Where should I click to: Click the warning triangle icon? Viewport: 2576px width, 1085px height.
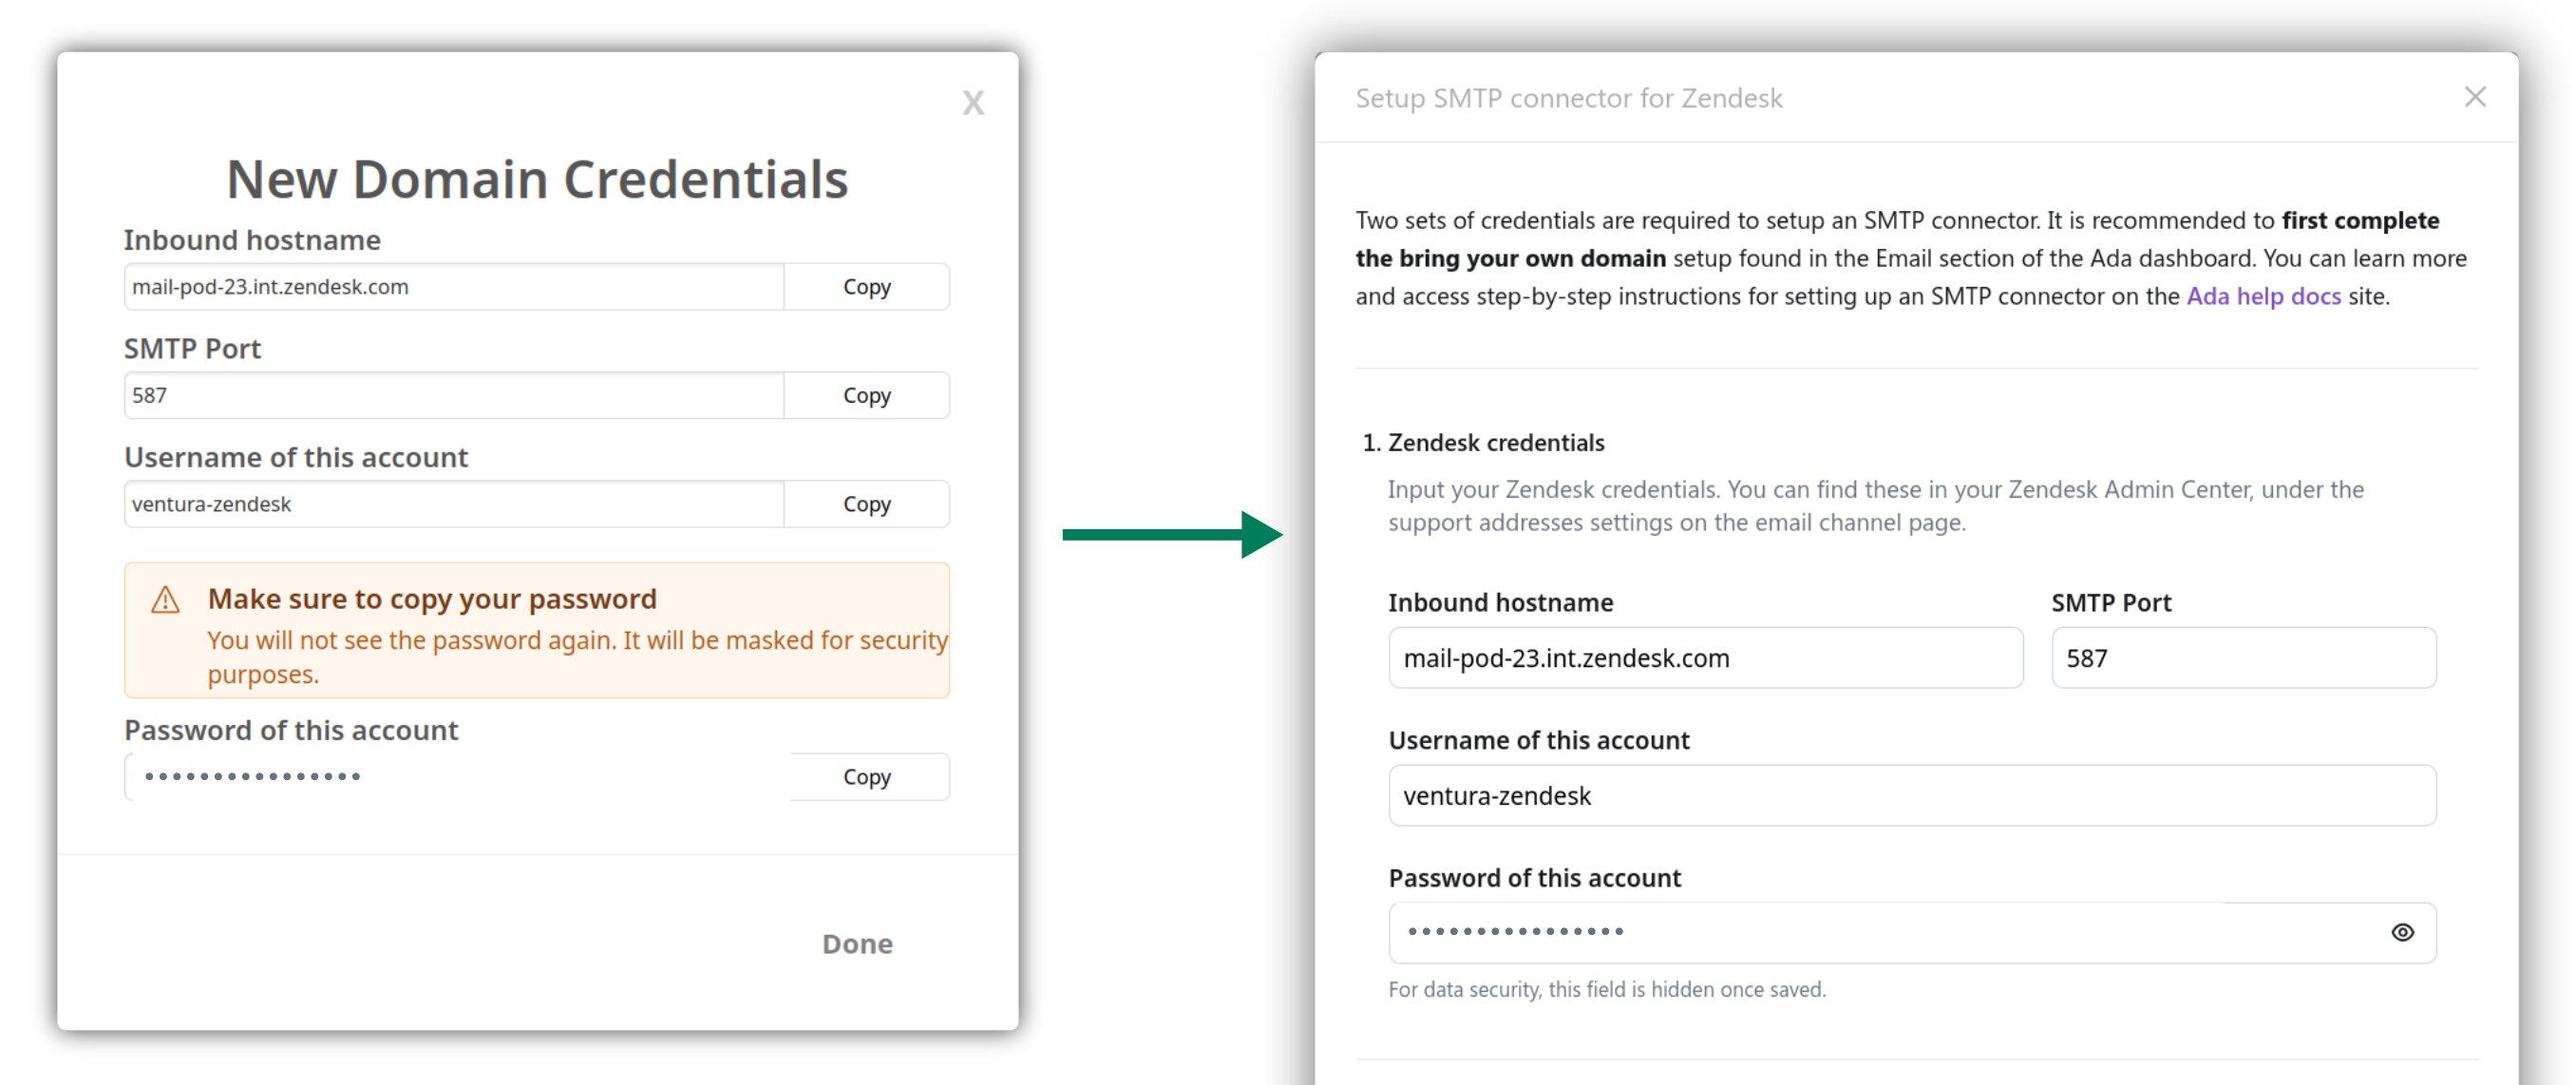click(x=165, y=600)
